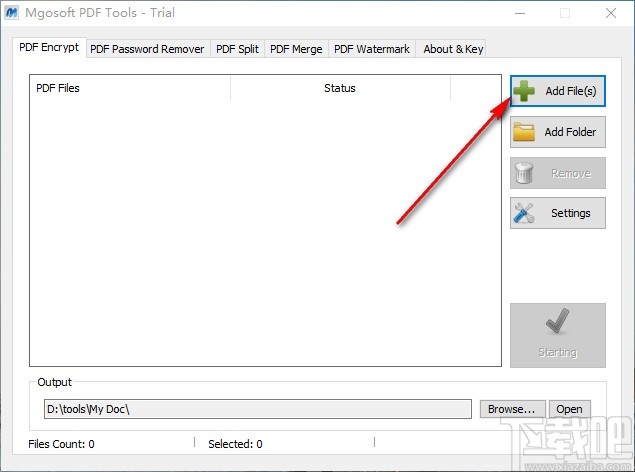
Task: Click the Add File(s) button label
Action: click(x=571, y=91)
